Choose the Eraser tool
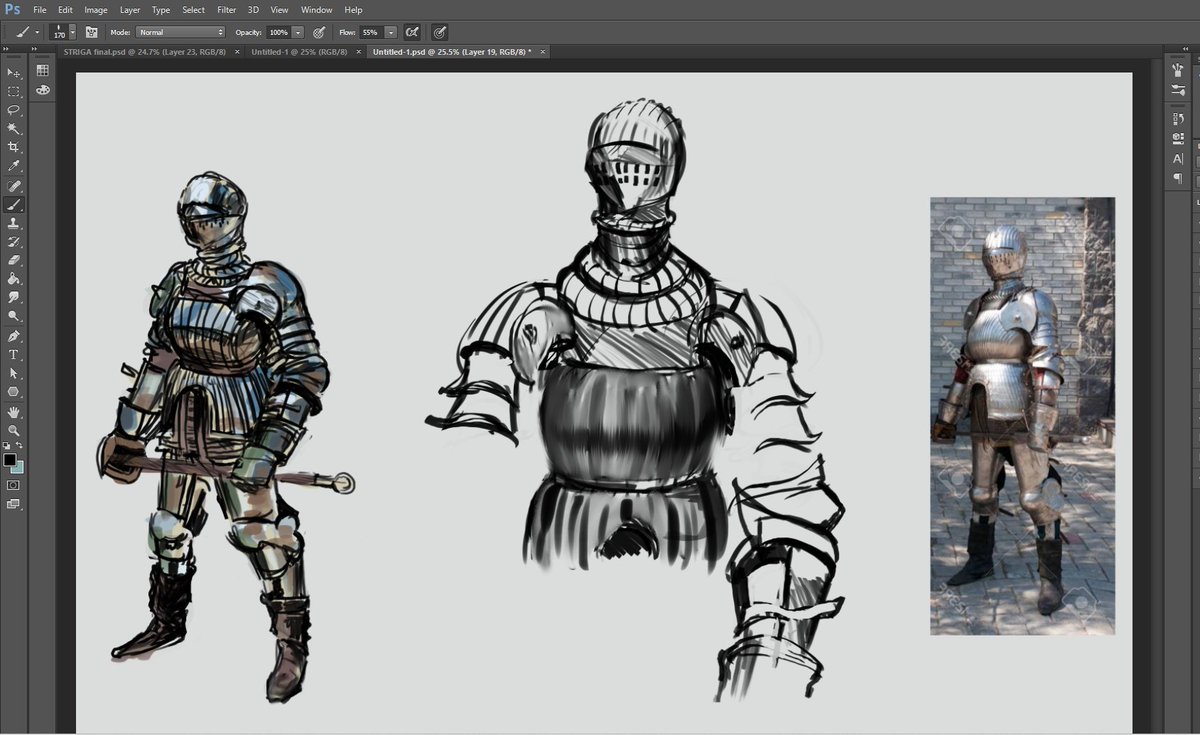1200x735 pixels. (x=14, y=260)
